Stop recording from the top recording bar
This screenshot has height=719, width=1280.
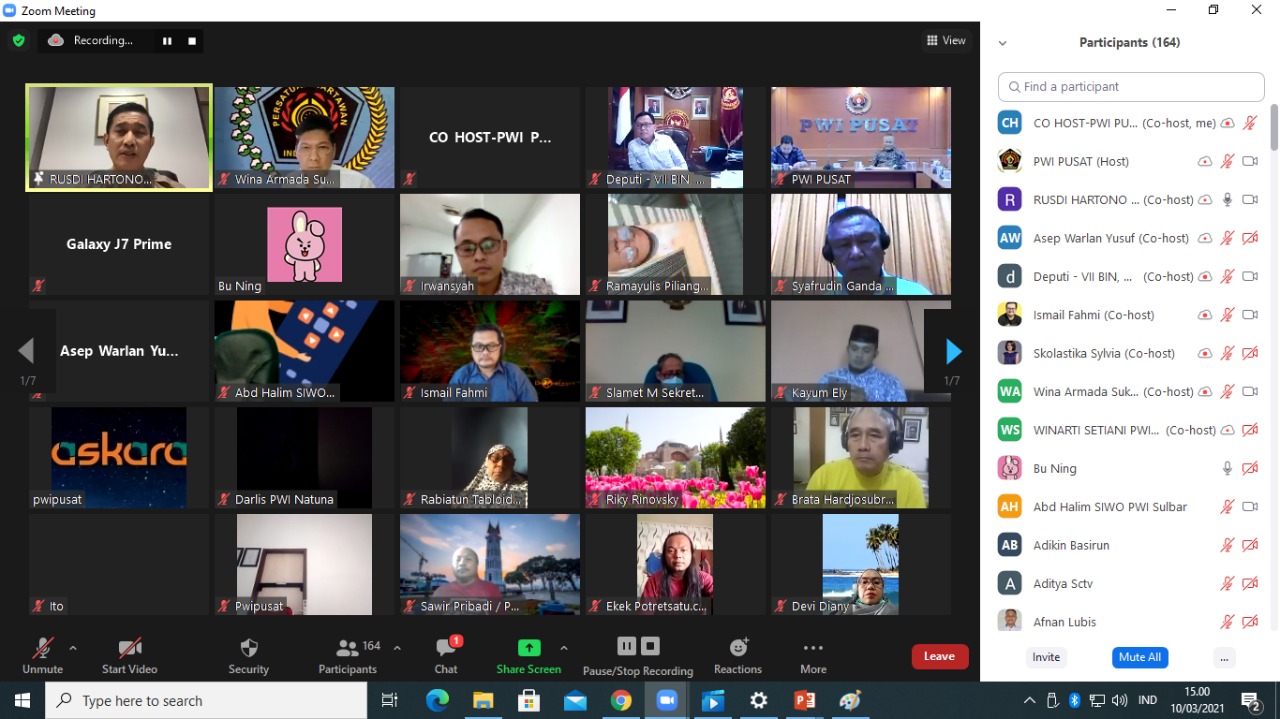click(x=192, y=41)
